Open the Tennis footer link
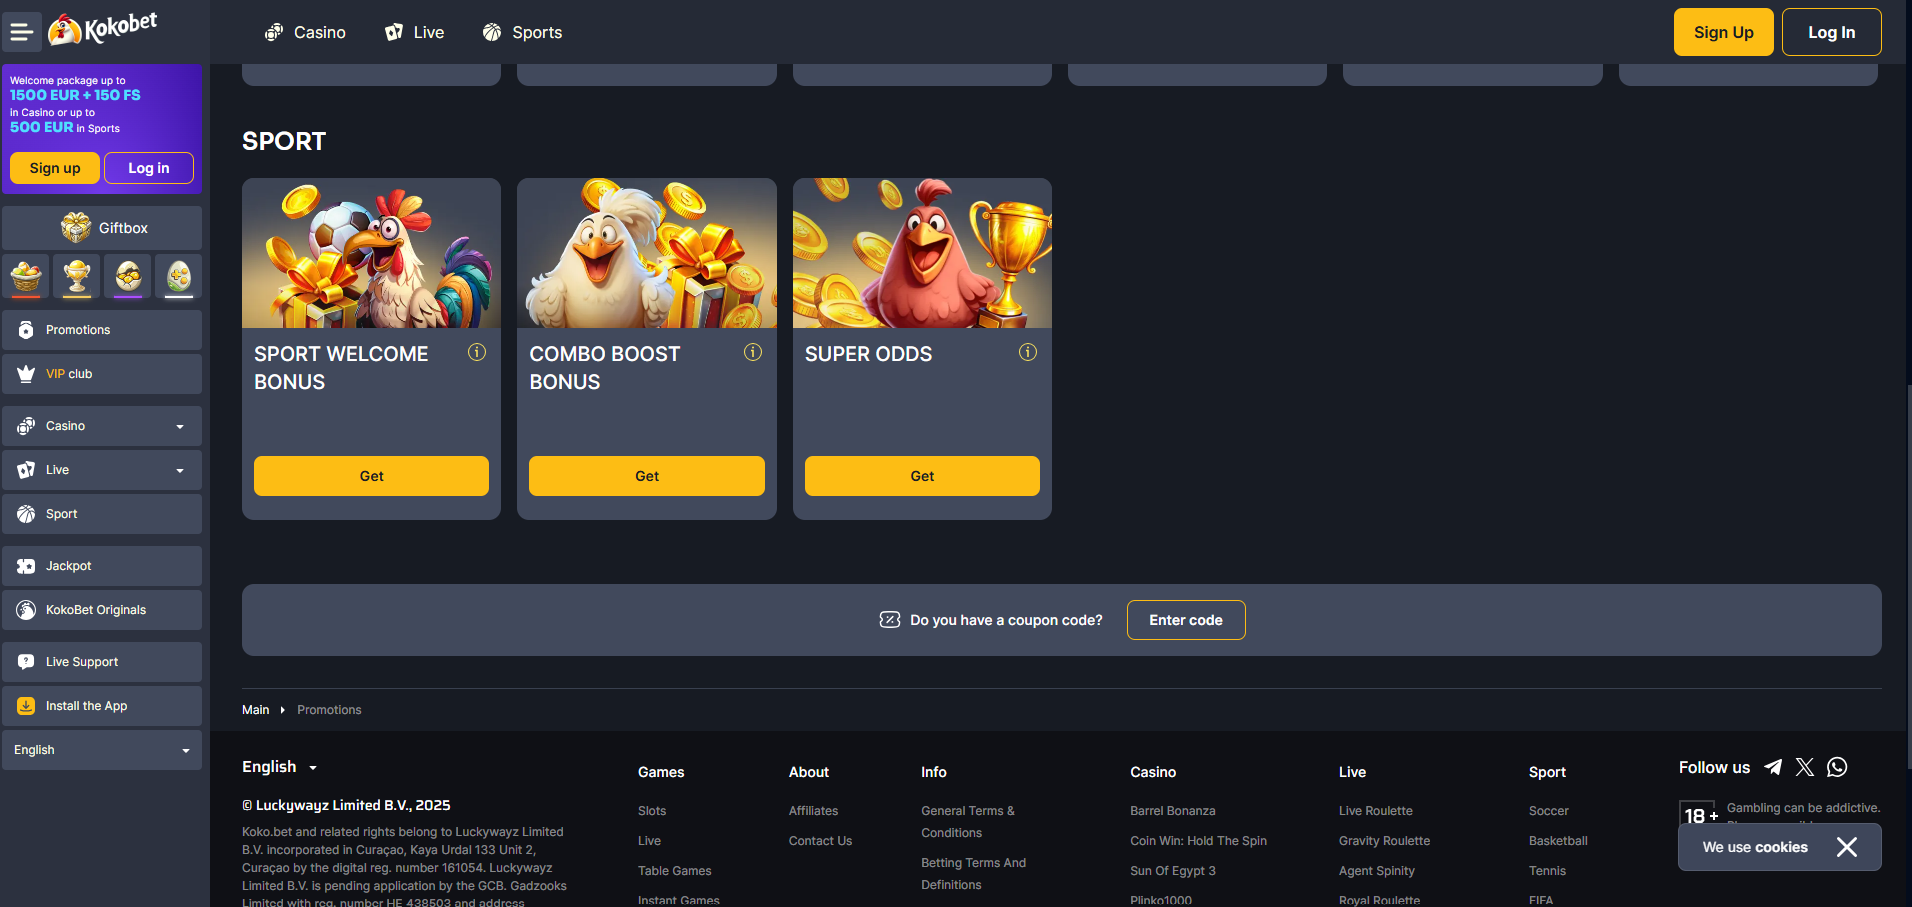The image size is (1912, 907). (1548, 871)
